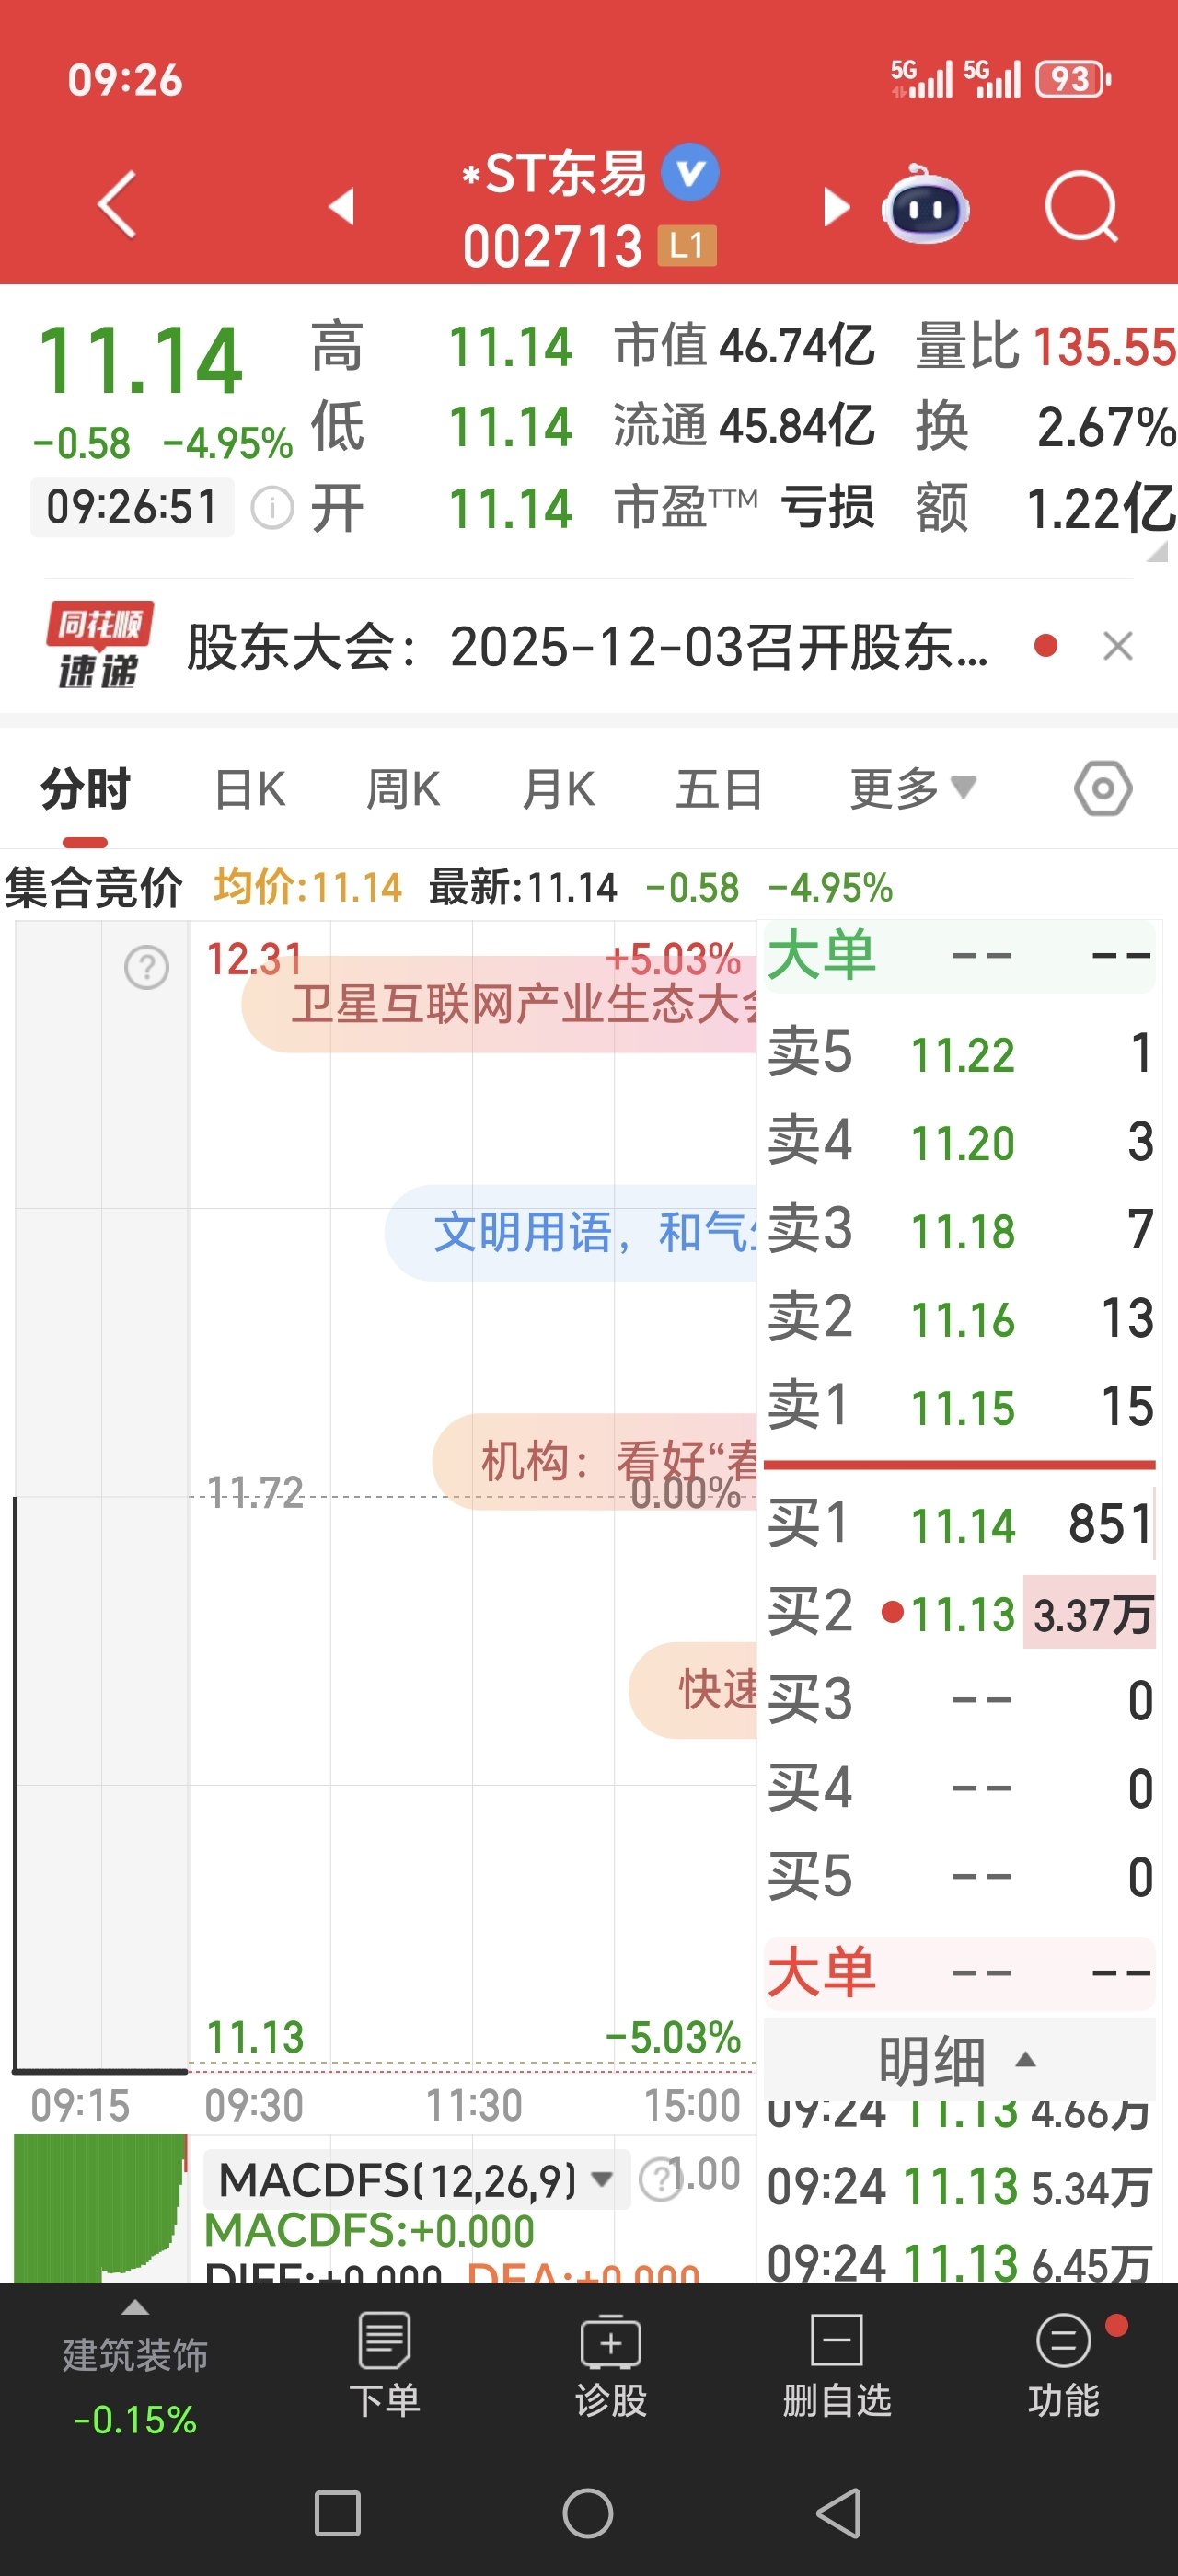Tap current price 11.14 headline
The height and width of the screenshot is (2576, 1178).
139,360
